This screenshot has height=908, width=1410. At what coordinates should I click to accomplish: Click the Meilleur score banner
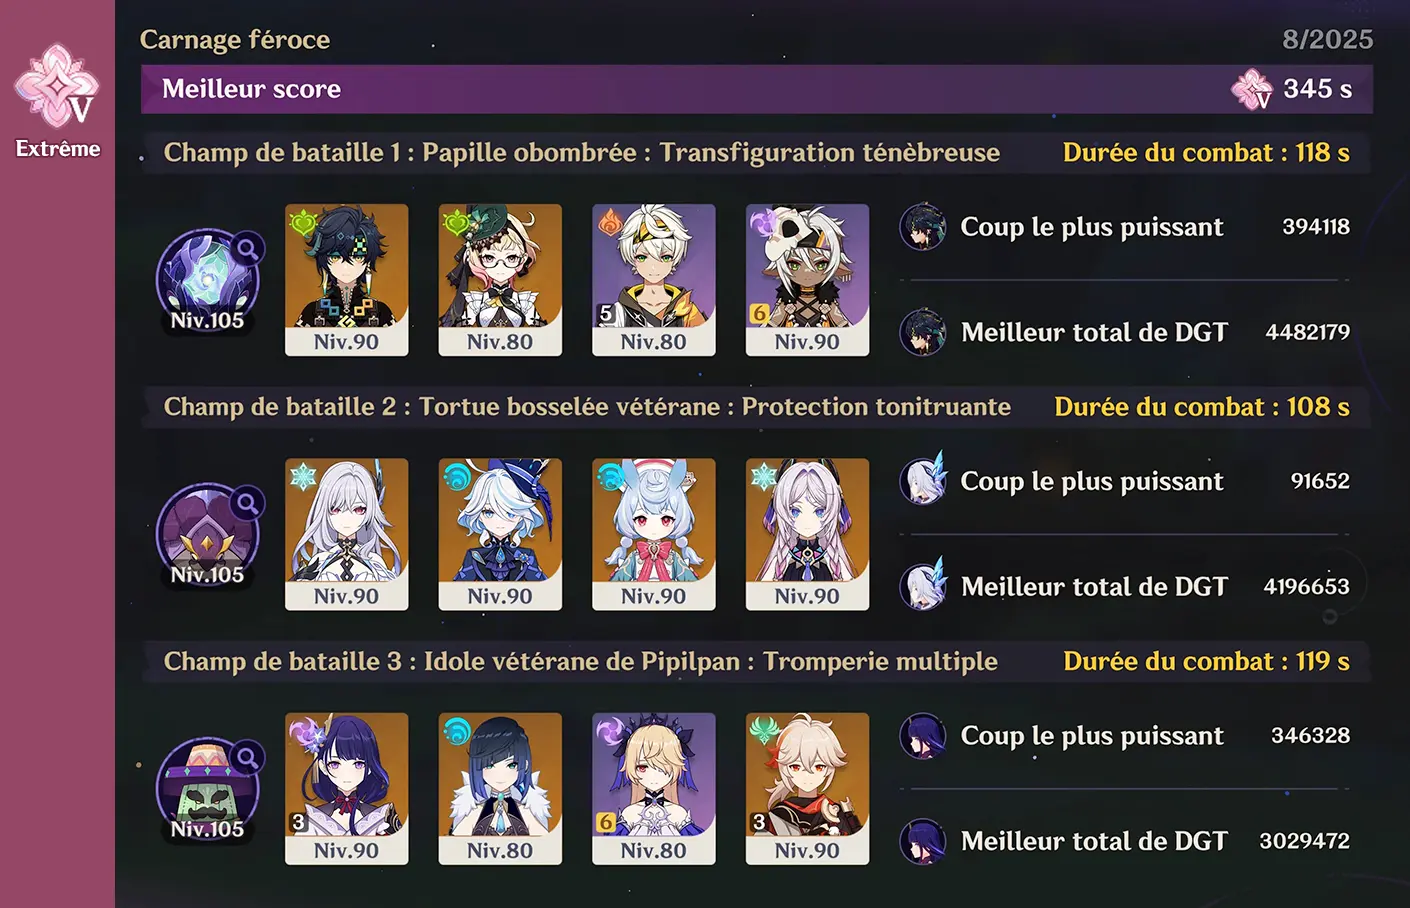[756, 89]
